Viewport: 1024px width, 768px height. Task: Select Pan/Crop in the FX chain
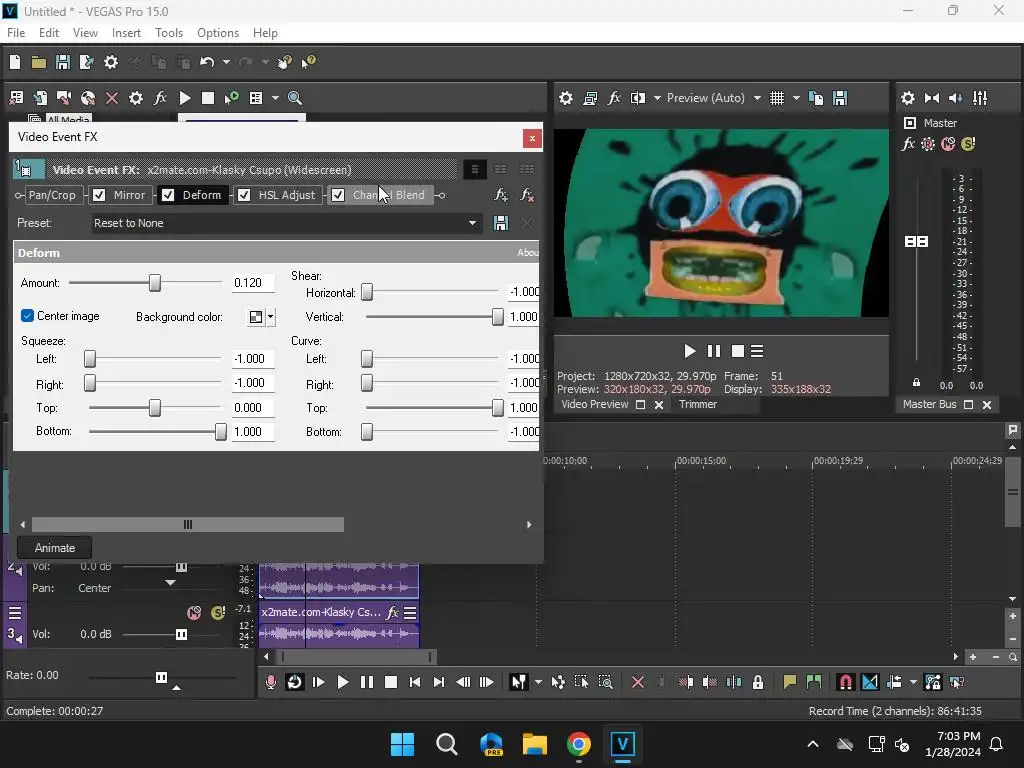(x=52, y=195)
